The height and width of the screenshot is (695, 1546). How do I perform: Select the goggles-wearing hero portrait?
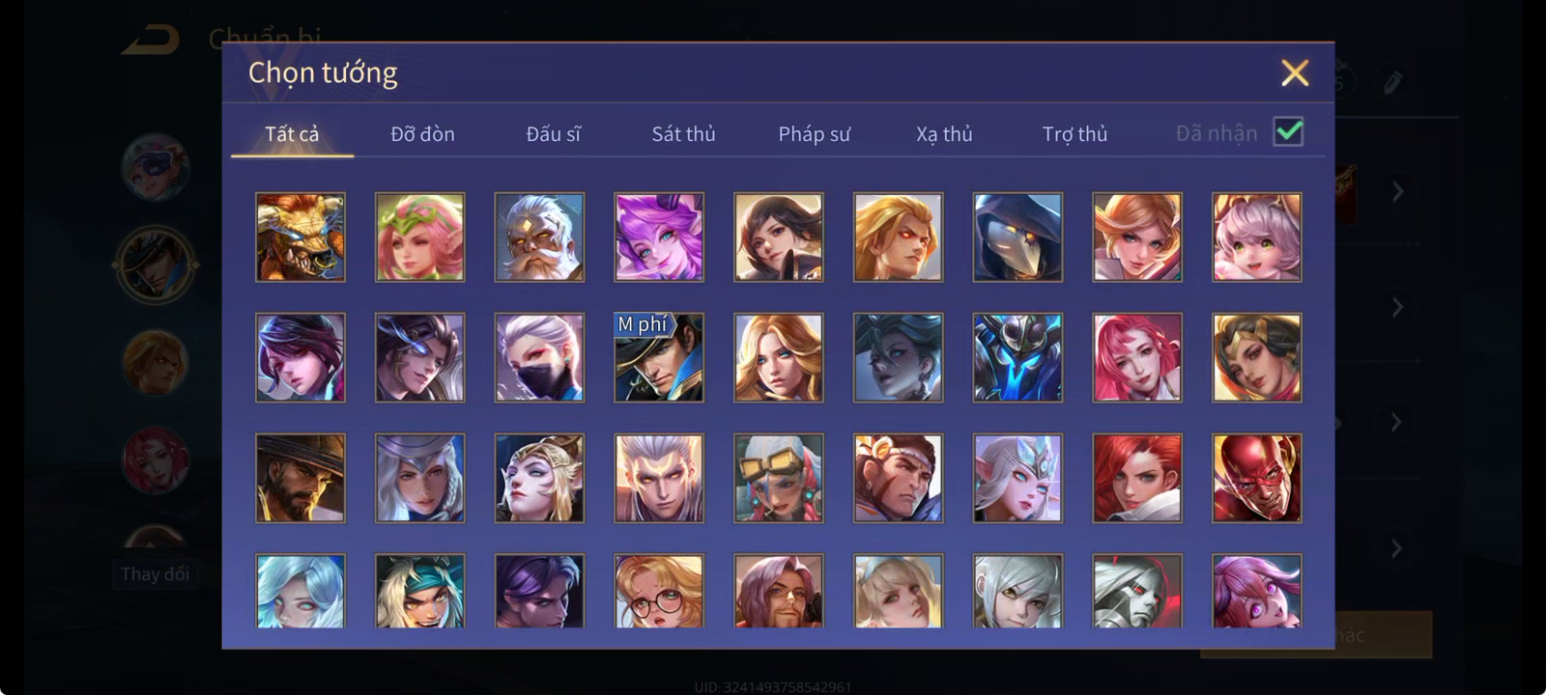779,478
